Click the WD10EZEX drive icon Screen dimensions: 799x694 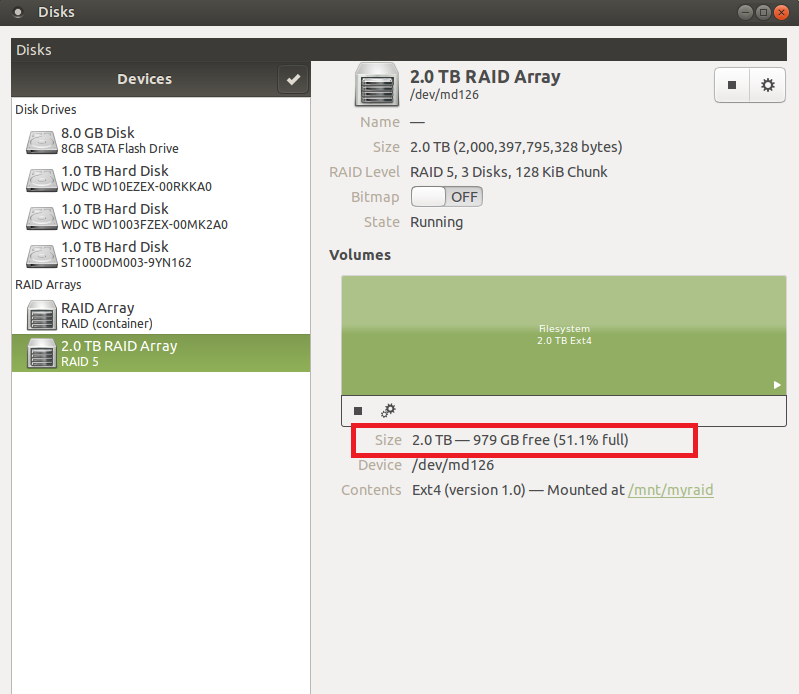(x=42, y=180)
